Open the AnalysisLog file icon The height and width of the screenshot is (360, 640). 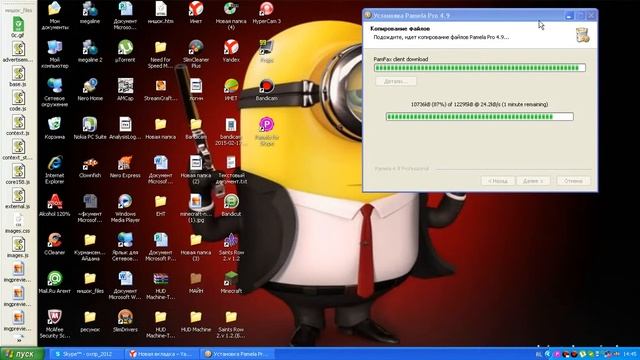click(x=125, y=128)
